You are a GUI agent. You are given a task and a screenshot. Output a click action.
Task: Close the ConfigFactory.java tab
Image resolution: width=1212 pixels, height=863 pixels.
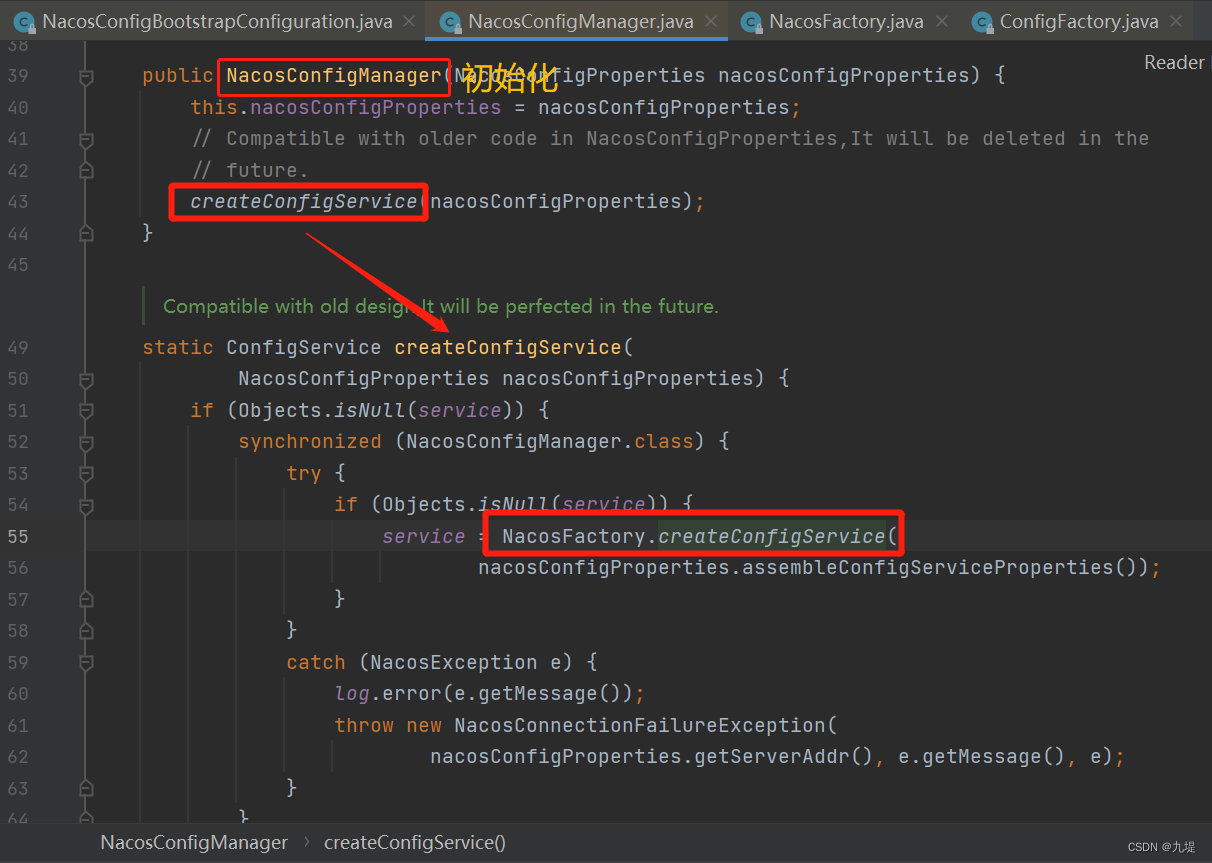(x=1176, y=21)
